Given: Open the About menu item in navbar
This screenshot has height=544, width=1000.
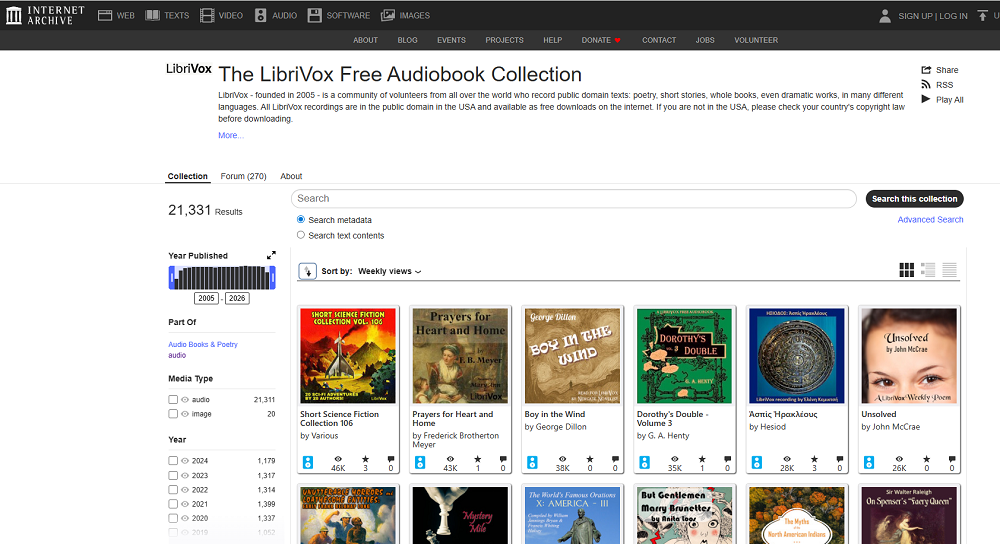Looking at the screenshot, I should (365, 40).
